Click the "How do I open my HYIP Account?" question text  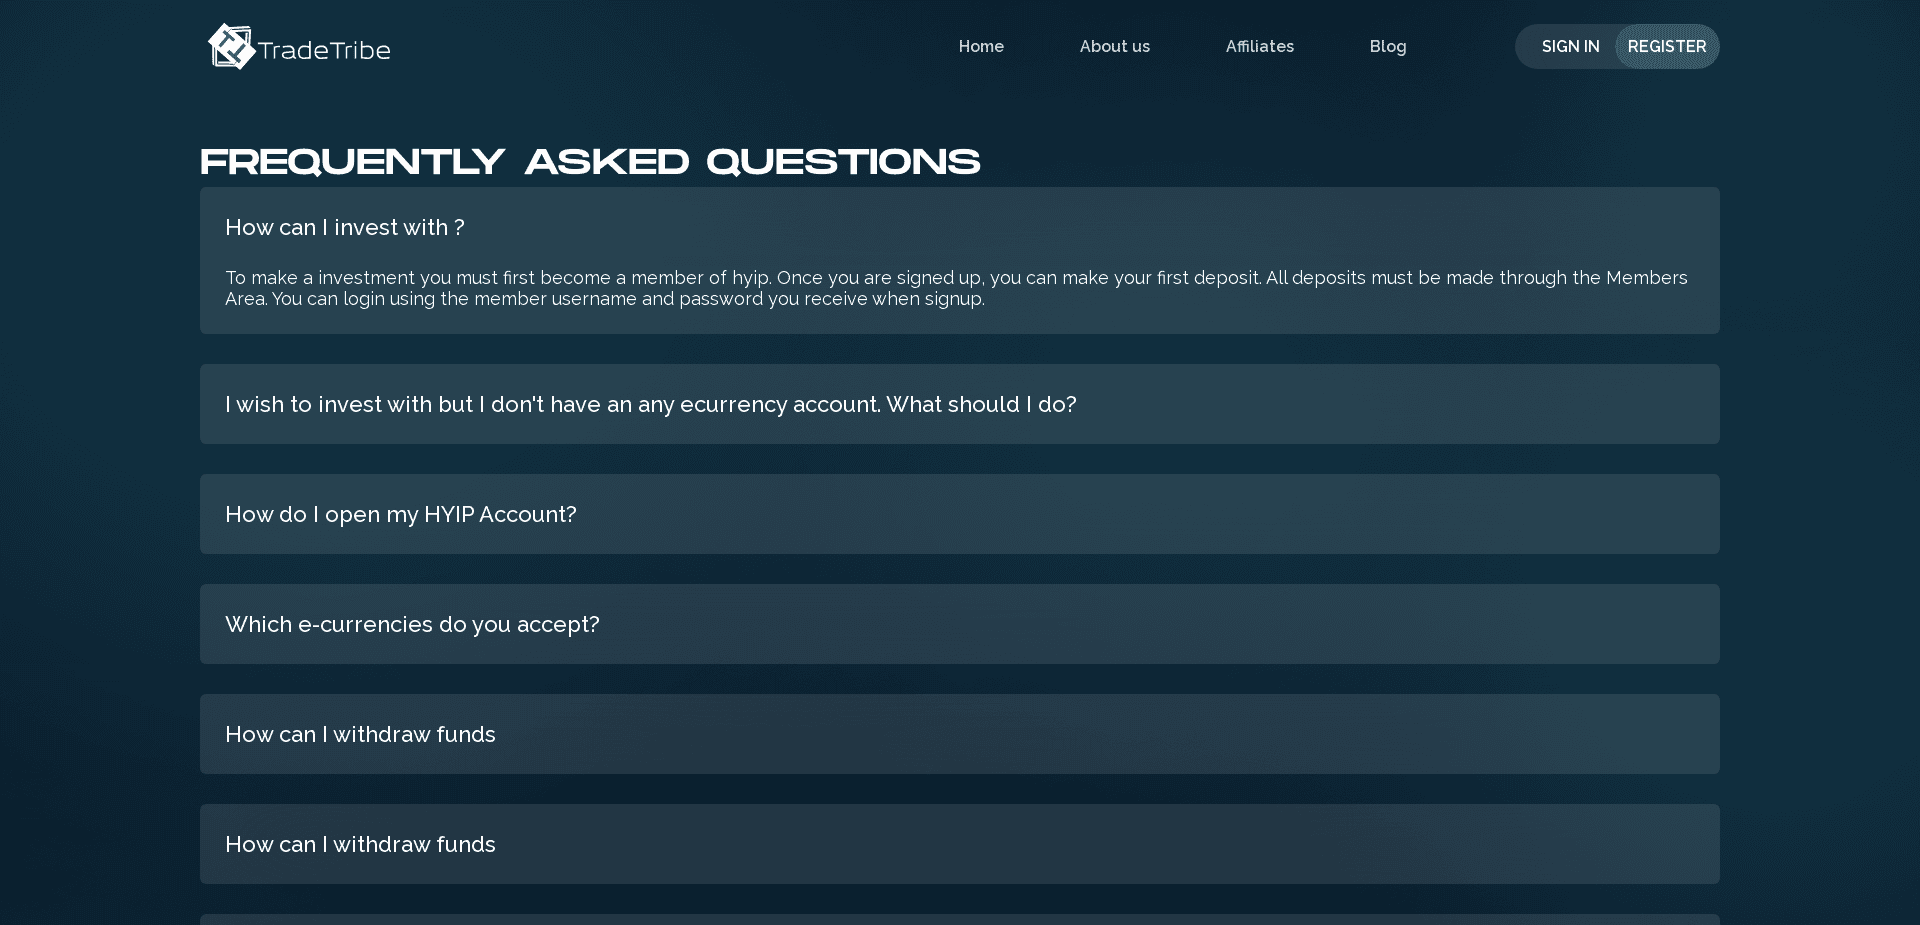pos(400,514)
